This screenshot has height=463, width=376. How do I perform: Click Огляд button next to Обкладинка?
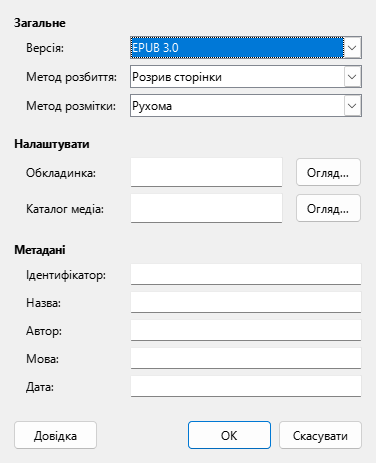point(328,172)
